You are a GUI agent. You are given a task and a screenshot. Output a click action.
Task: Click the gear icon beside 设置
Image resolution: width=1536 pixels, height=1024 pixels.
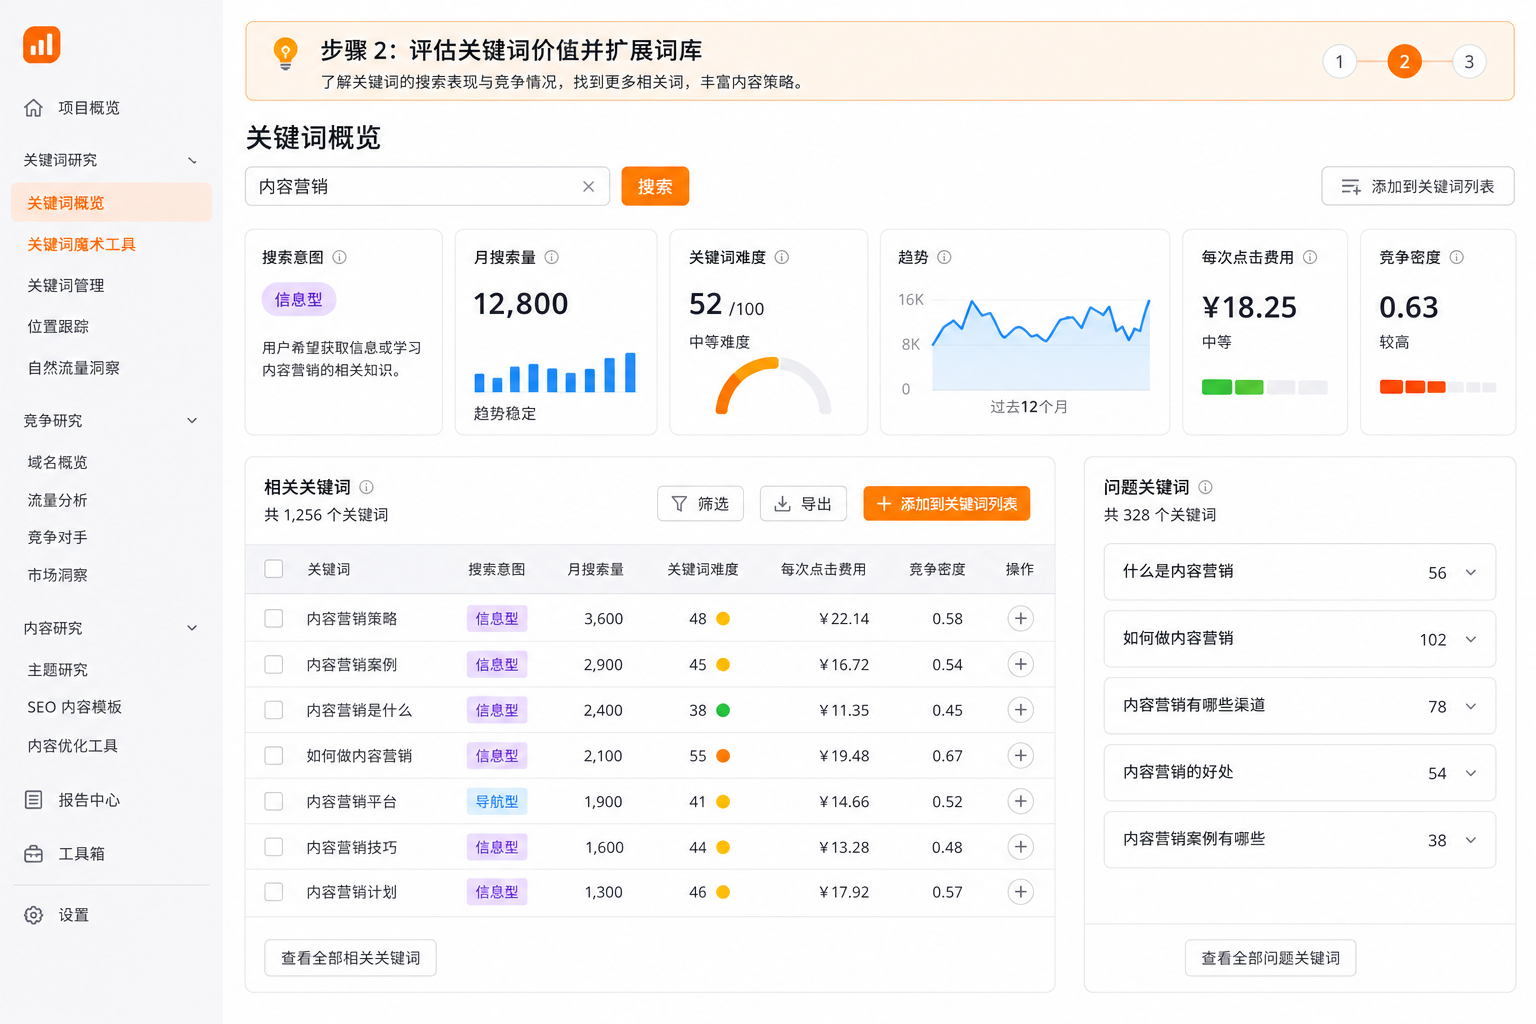click(x=34, y=915)
